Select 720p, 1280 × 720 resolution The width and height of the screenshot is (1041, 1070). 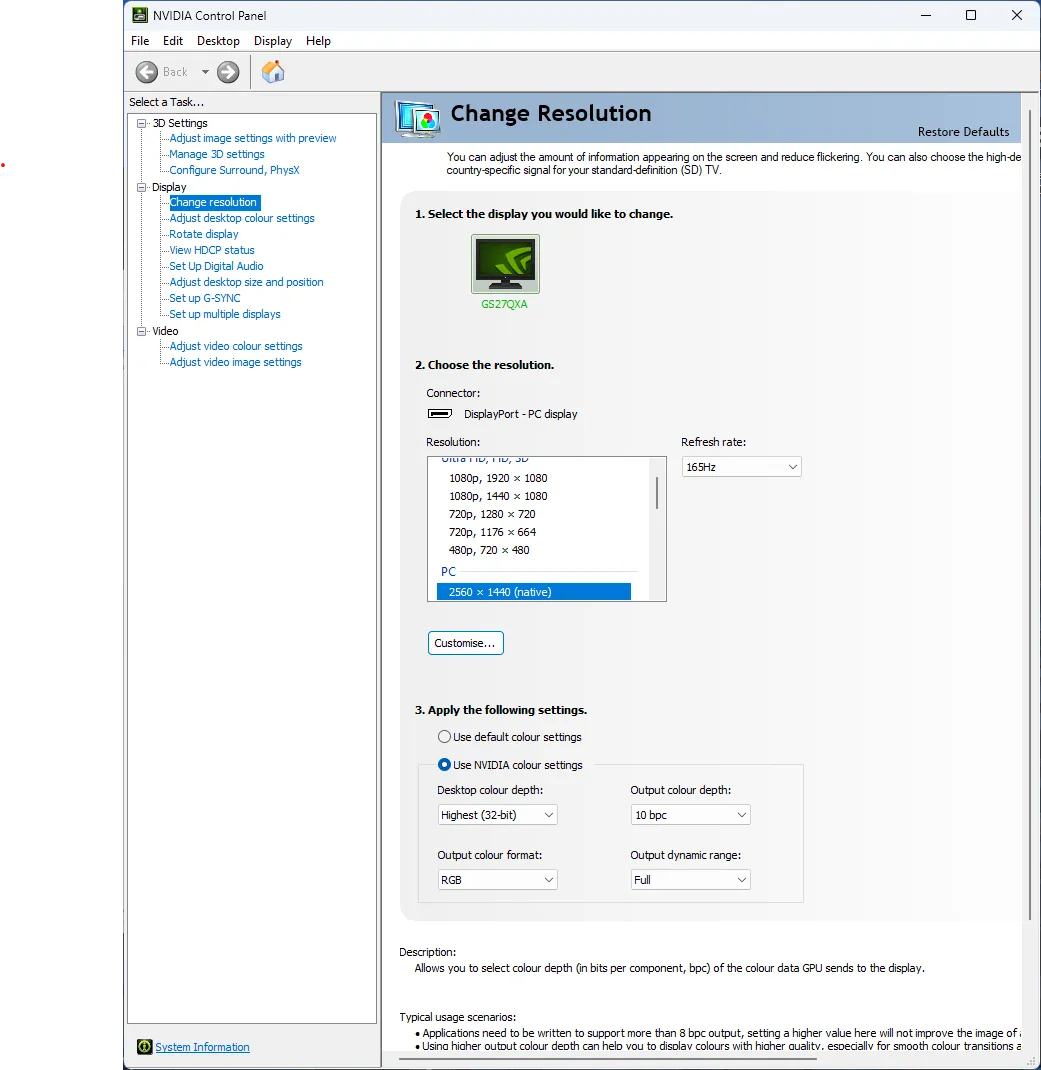pos(492,514)
